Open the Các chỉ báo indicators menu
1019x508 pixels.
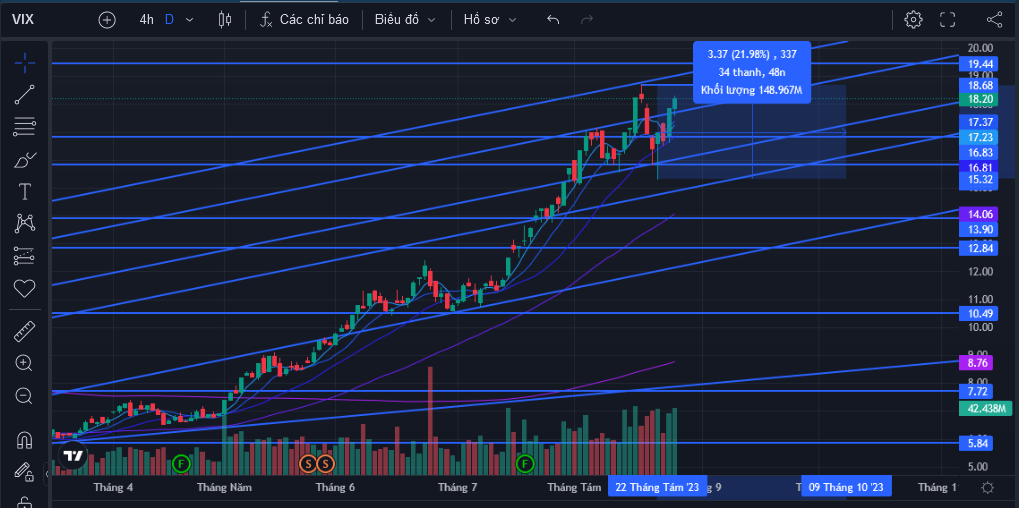(x=305, y=19)
